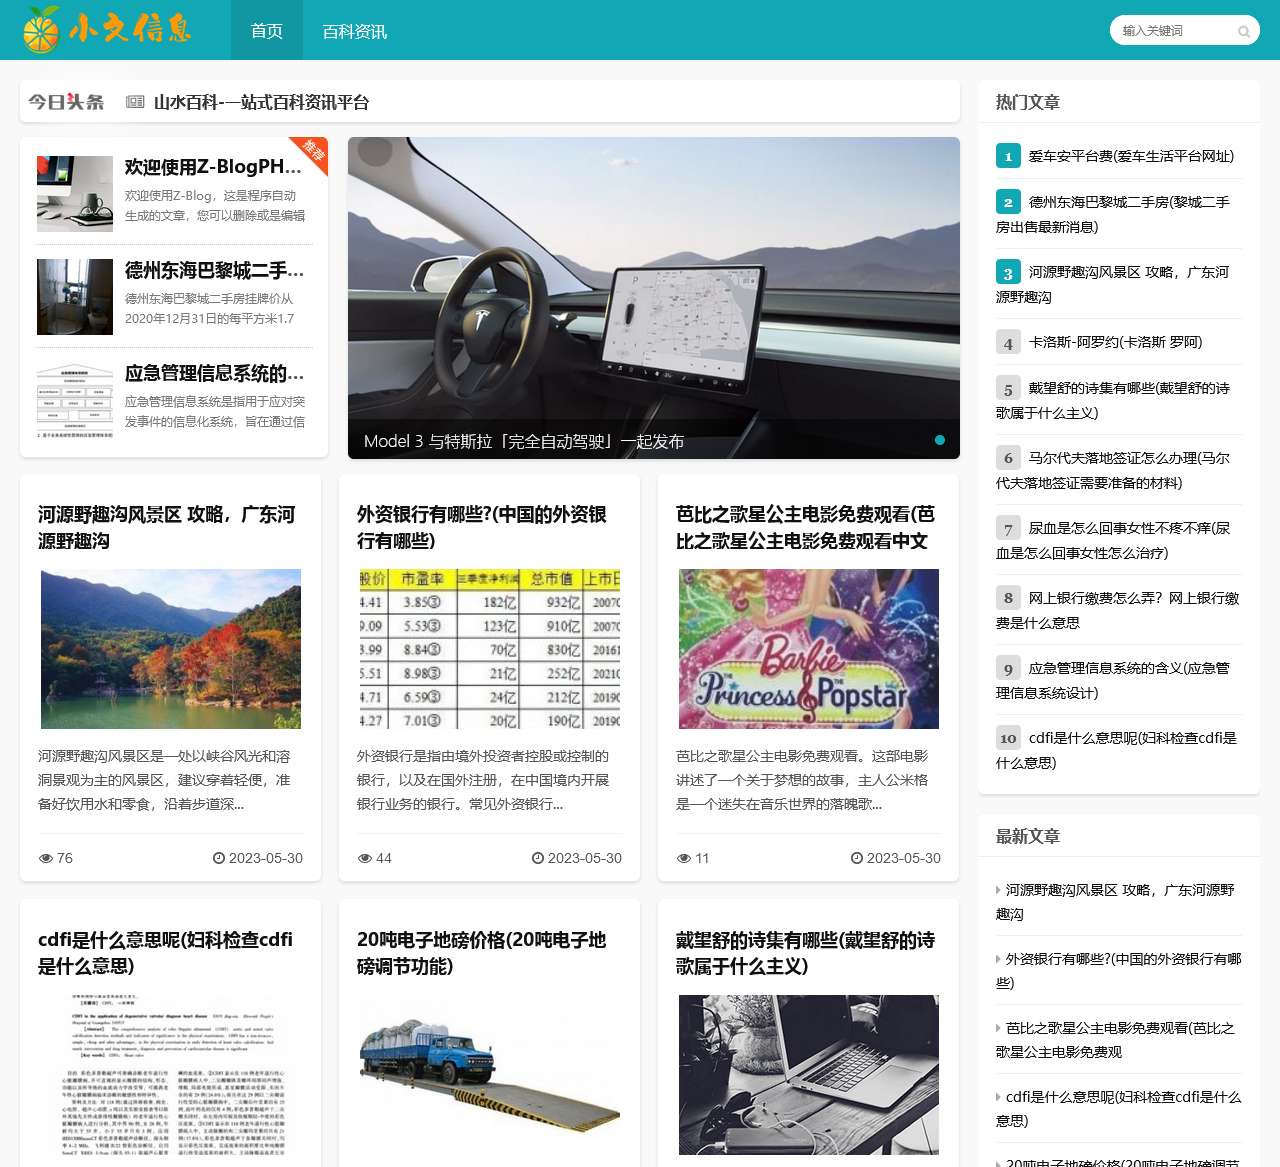Viewport: 1280px width, 1167px height.
Task: Click the blue truck weighbridge image
Action: pos(490,1075)
